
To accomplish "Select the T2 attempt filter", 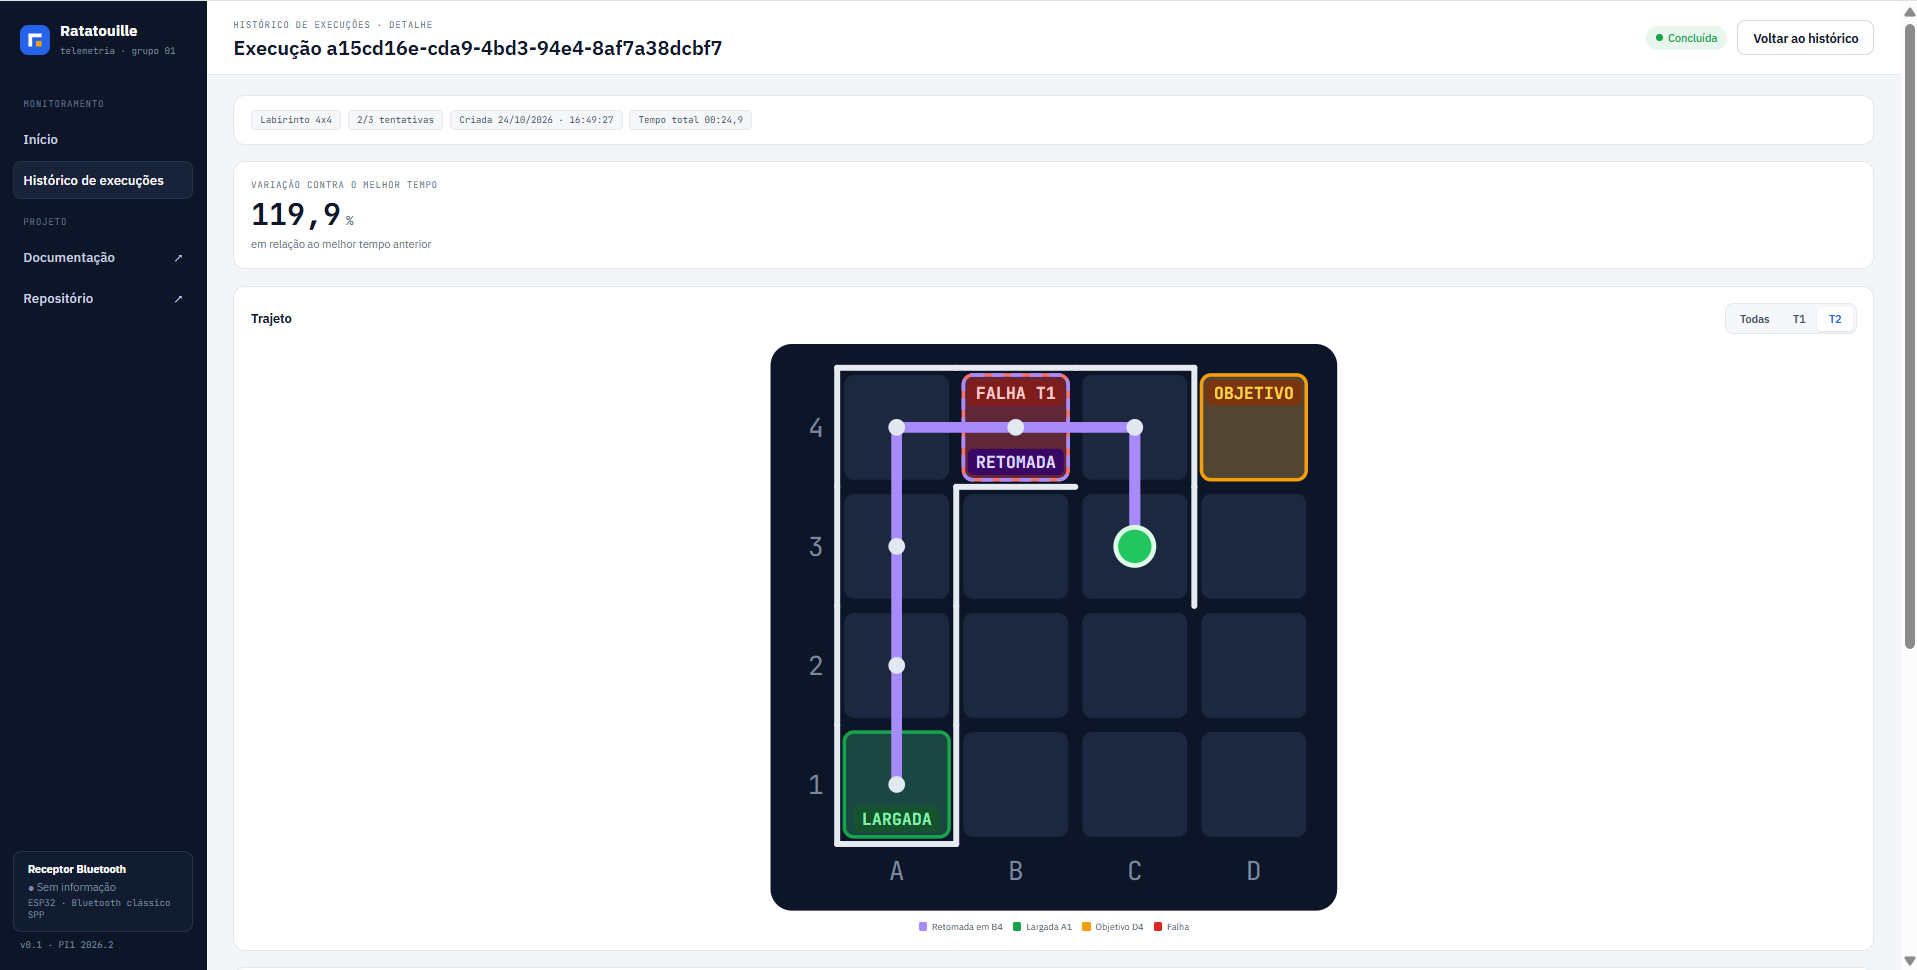I will click(x=1835, y=319).
